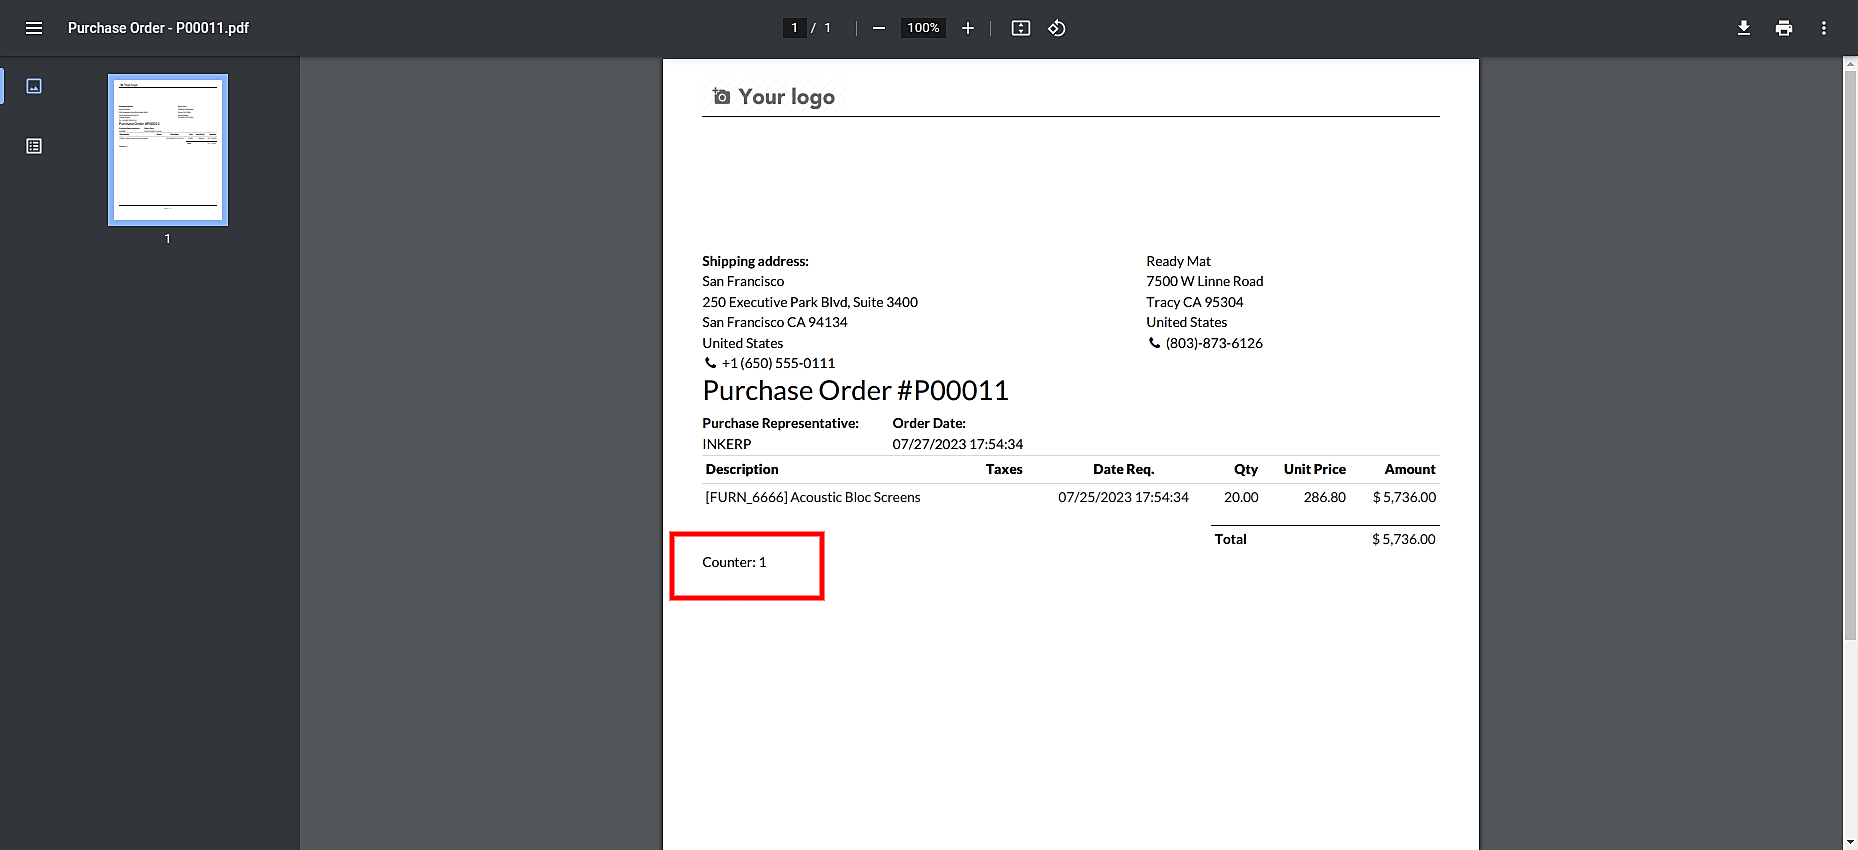
Task: Switch to document outline view in the sidebar
Action: (x=34, y=146)
